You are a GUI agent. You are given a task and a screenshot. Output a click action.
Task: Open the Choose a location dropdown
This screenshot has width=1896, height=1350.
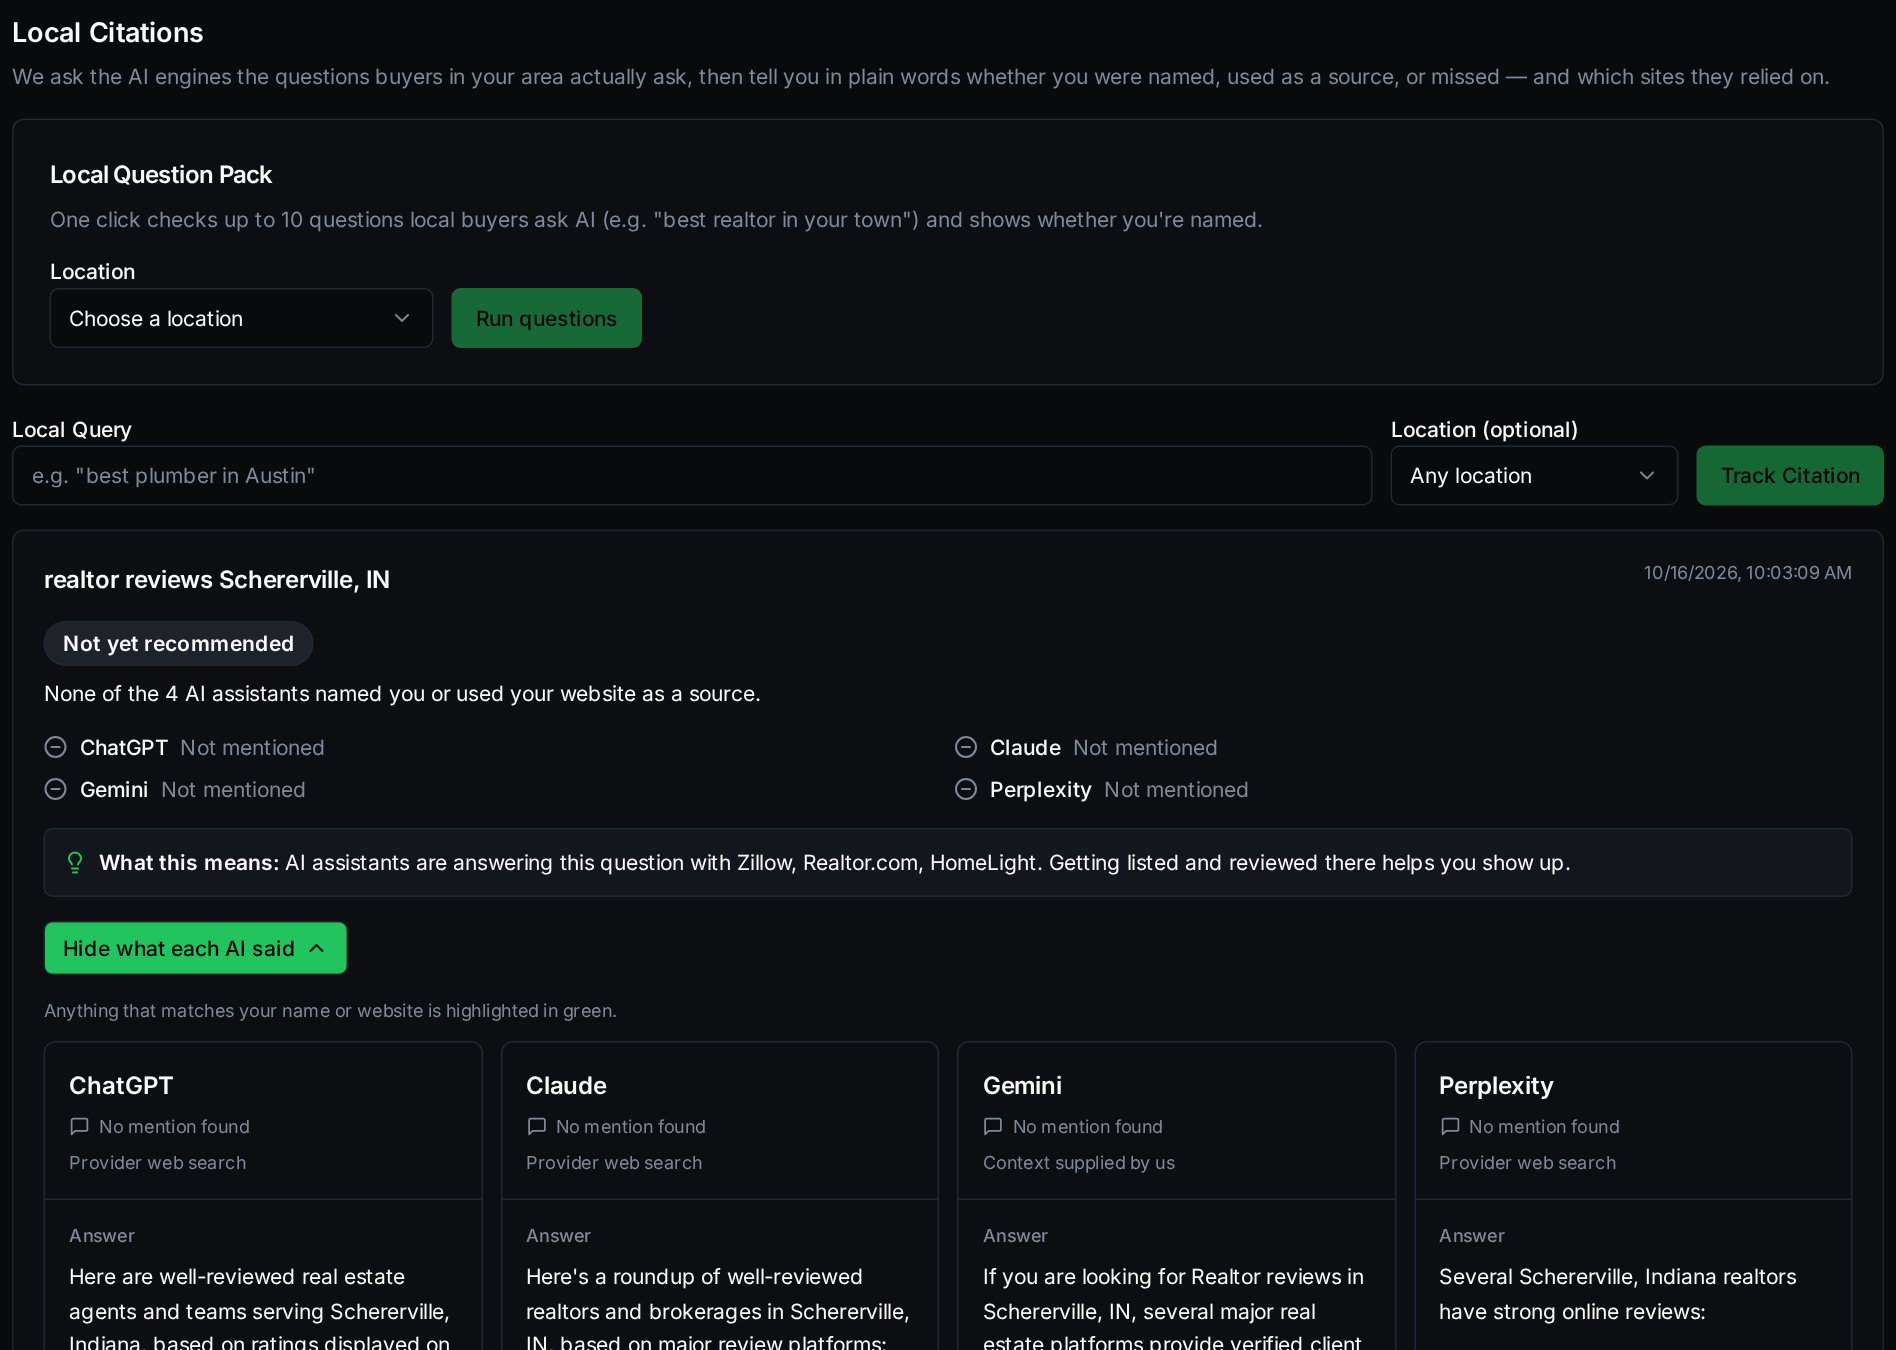coord(241,318)
